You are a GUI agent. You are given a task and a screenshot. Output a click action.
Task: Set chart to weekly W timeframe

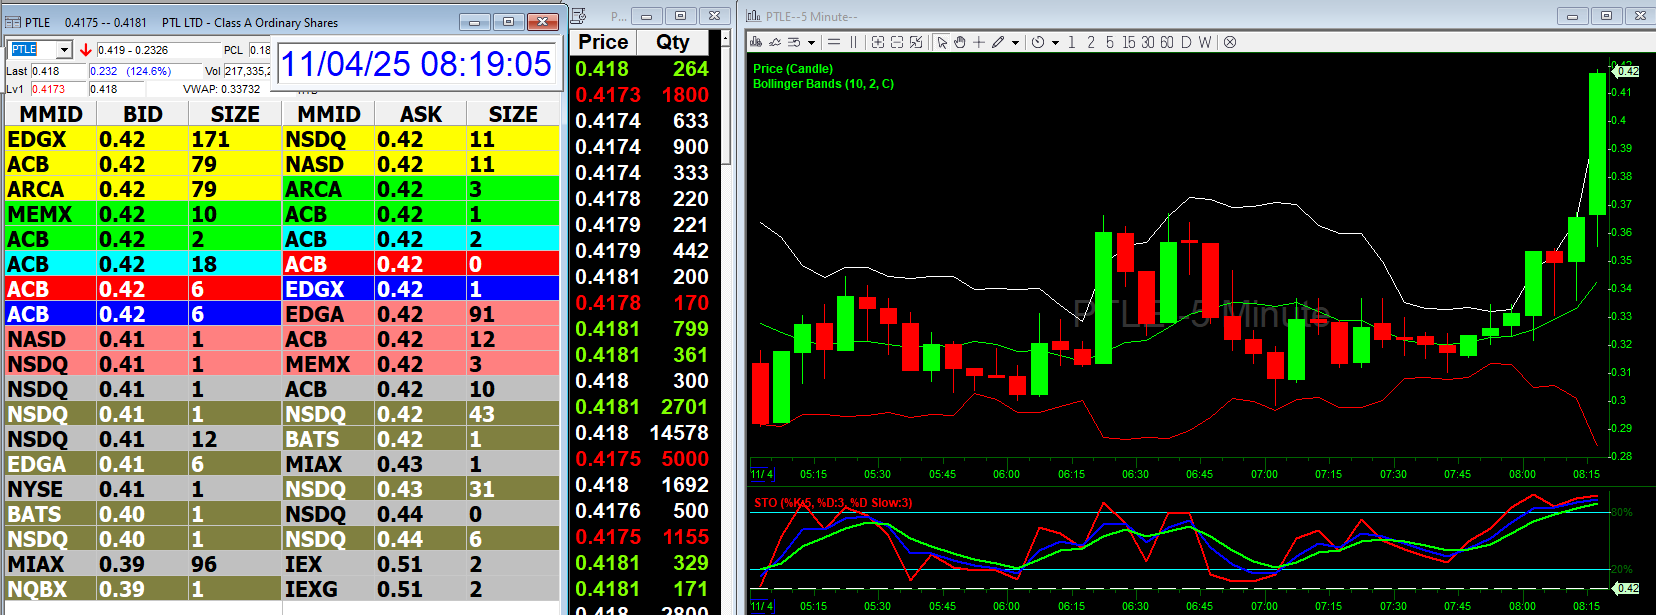point(1205,42)
